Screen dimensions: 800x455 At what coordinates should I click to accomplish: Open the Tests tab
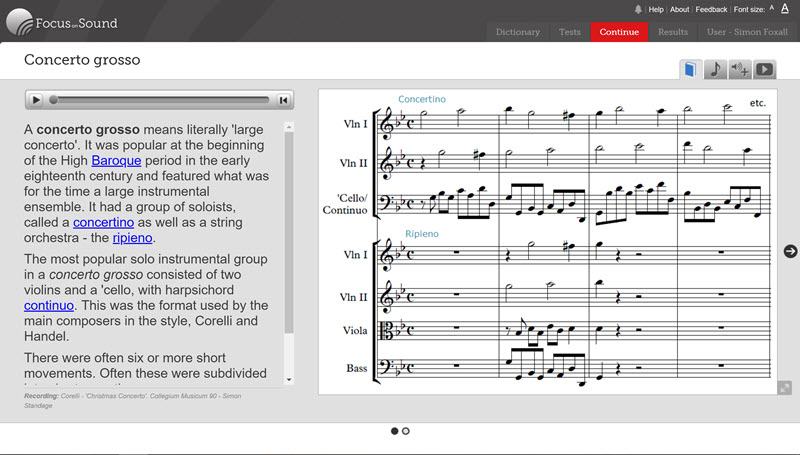[x=569, y=32]
